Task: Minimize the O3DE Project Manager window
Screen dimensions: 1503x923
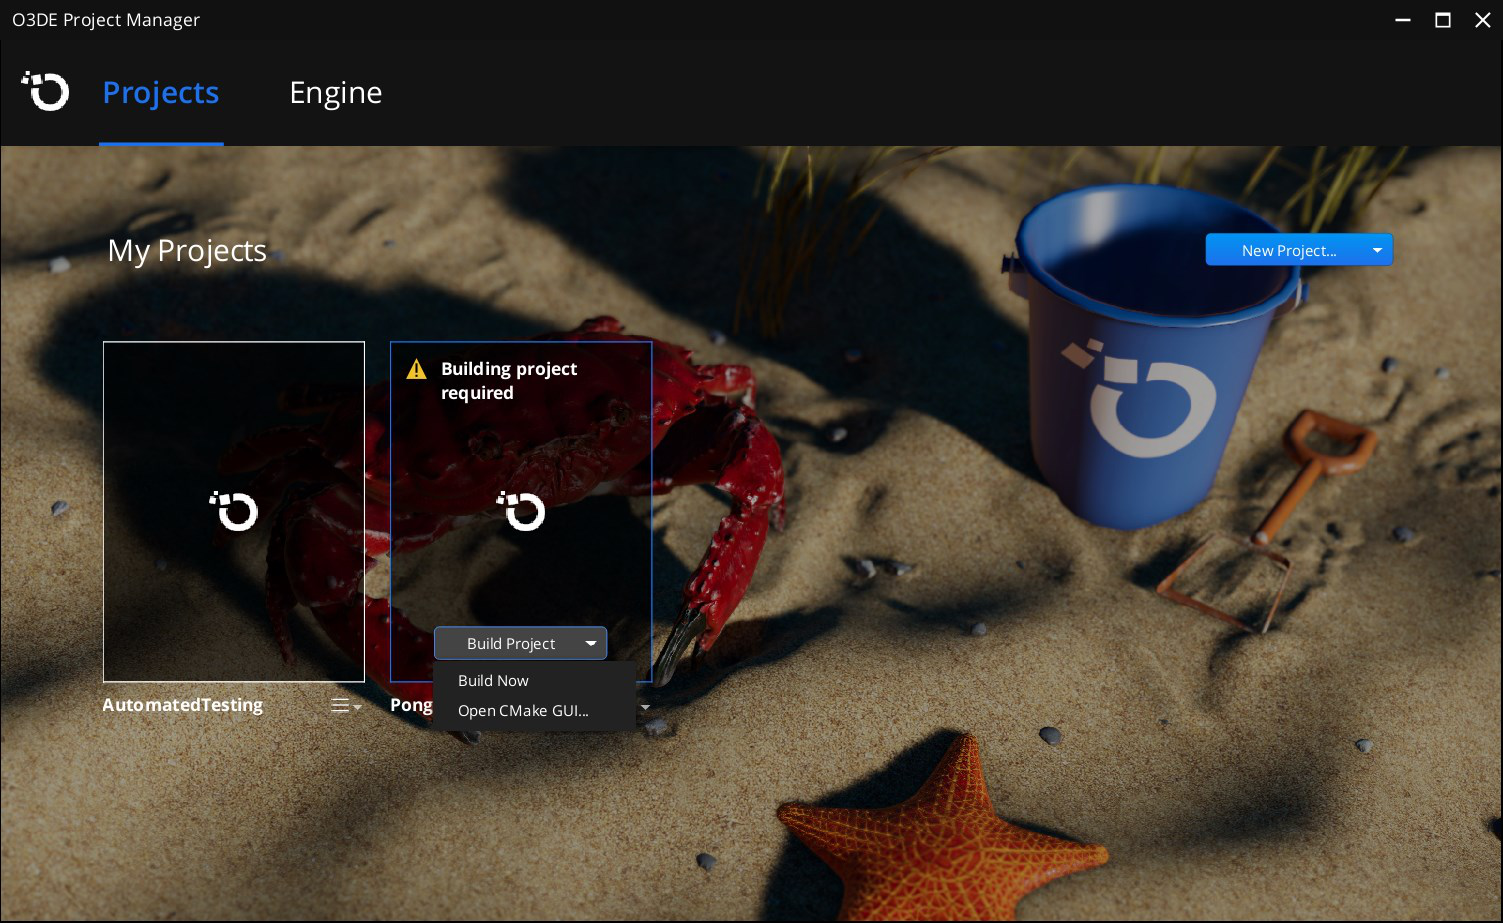Action: click(1403, 20)
